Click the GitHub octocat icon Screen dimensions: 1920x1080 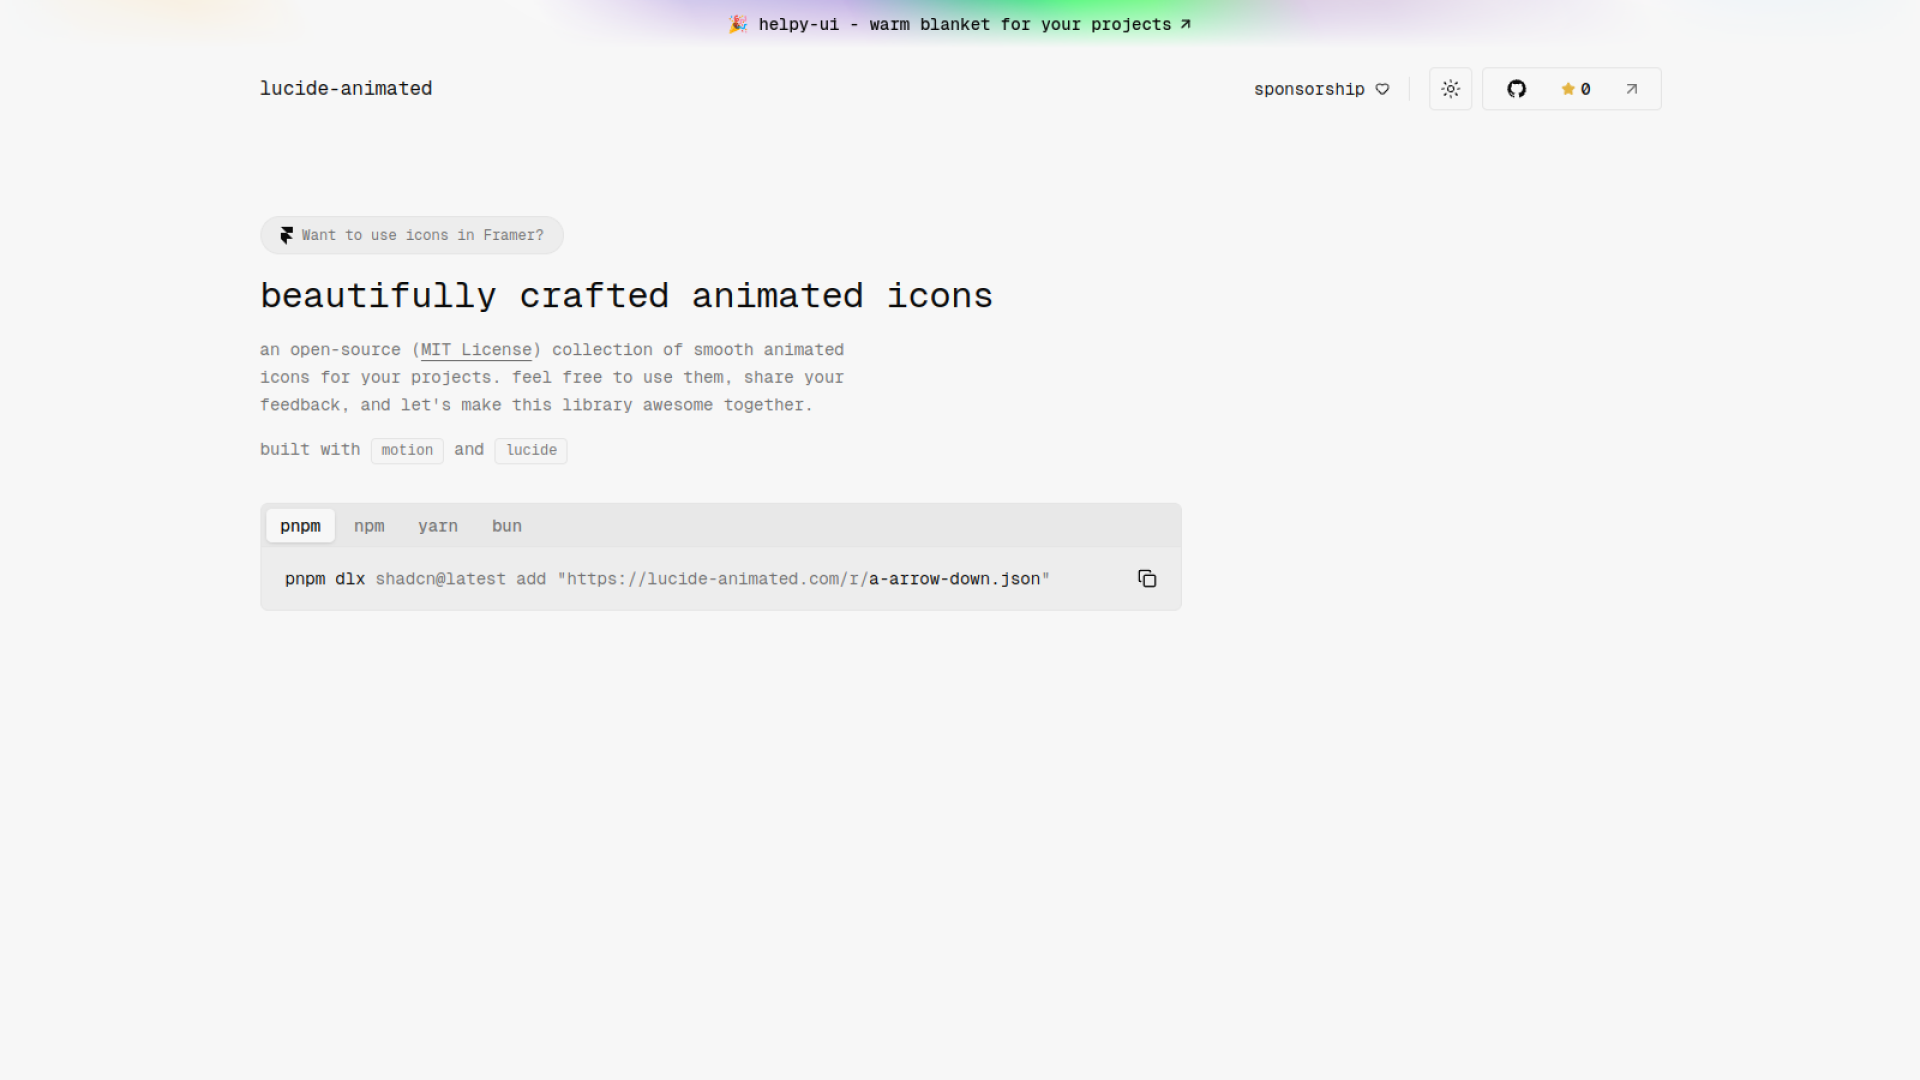pos(1516,89)
